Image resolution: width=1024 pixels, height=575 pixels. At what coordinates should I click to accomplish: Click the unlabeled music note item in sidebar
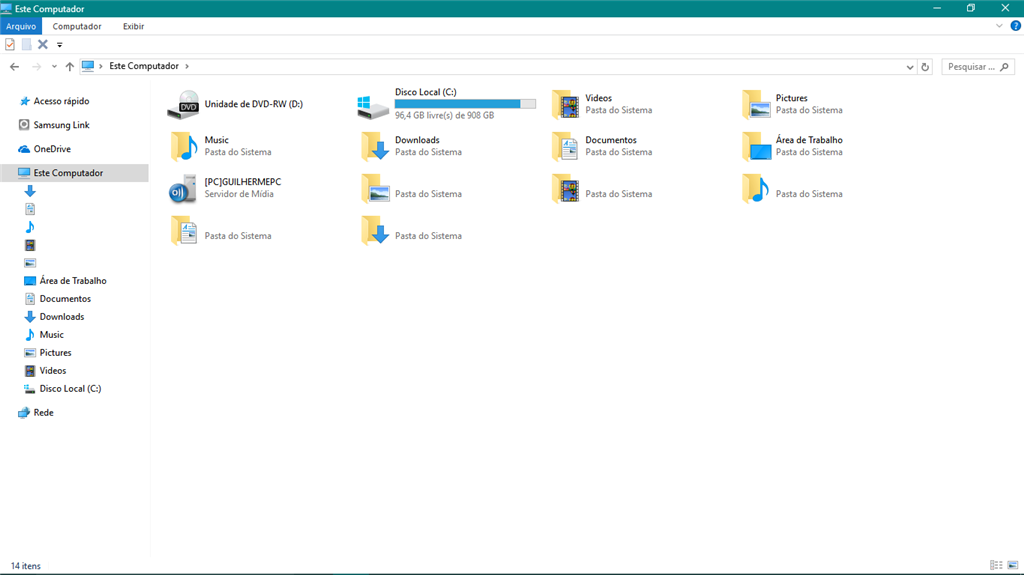point(30,227)
